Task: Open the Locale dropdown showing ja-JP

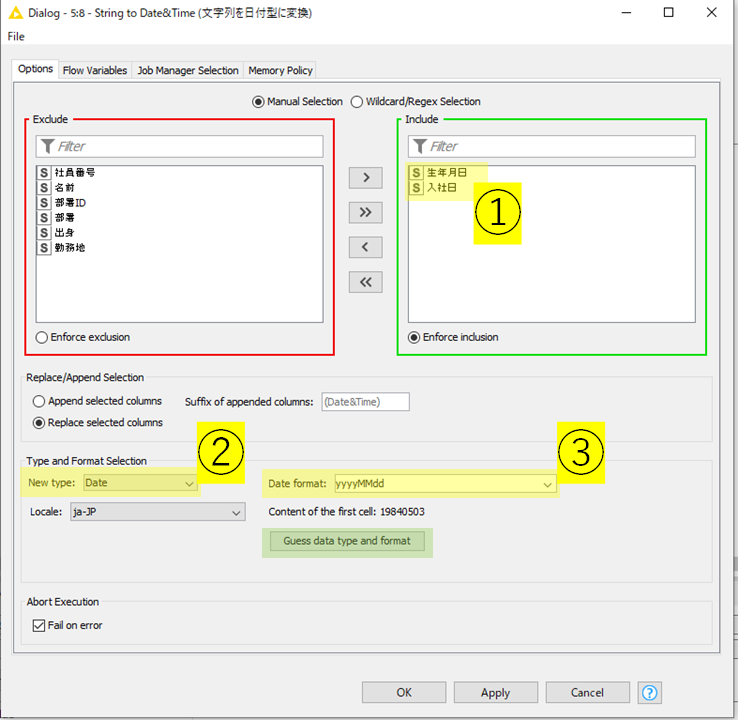Action: click(x=158, y=512)
